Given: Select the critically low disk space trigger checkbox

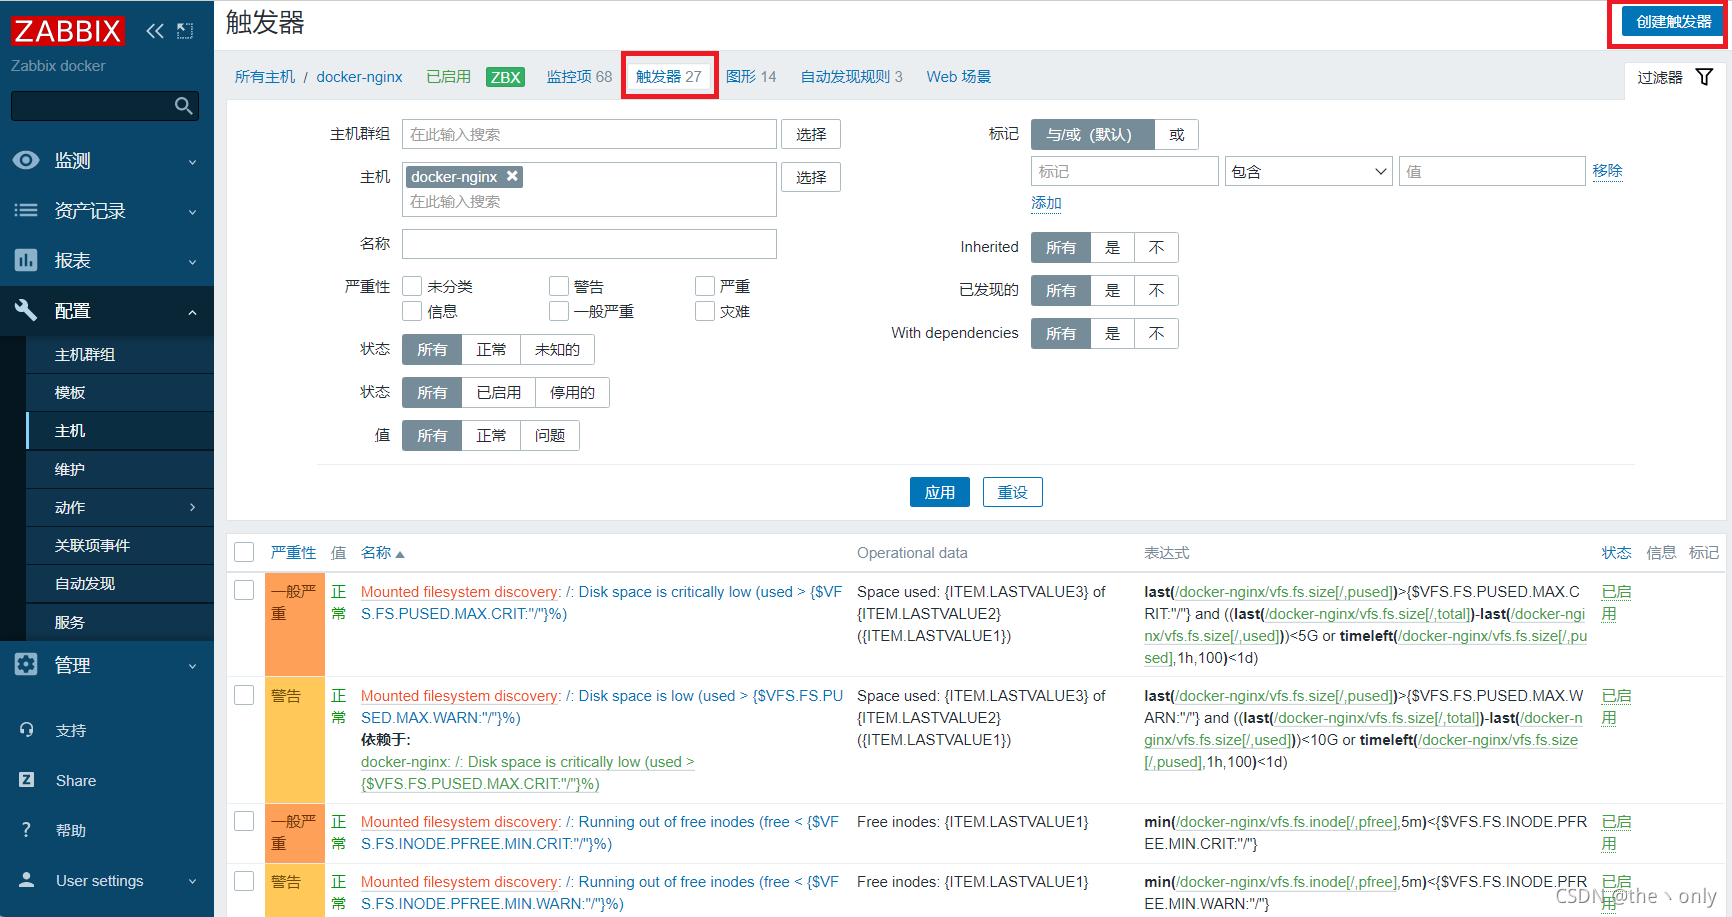Looking at the screenshot, I should click(x=244, y=590).
